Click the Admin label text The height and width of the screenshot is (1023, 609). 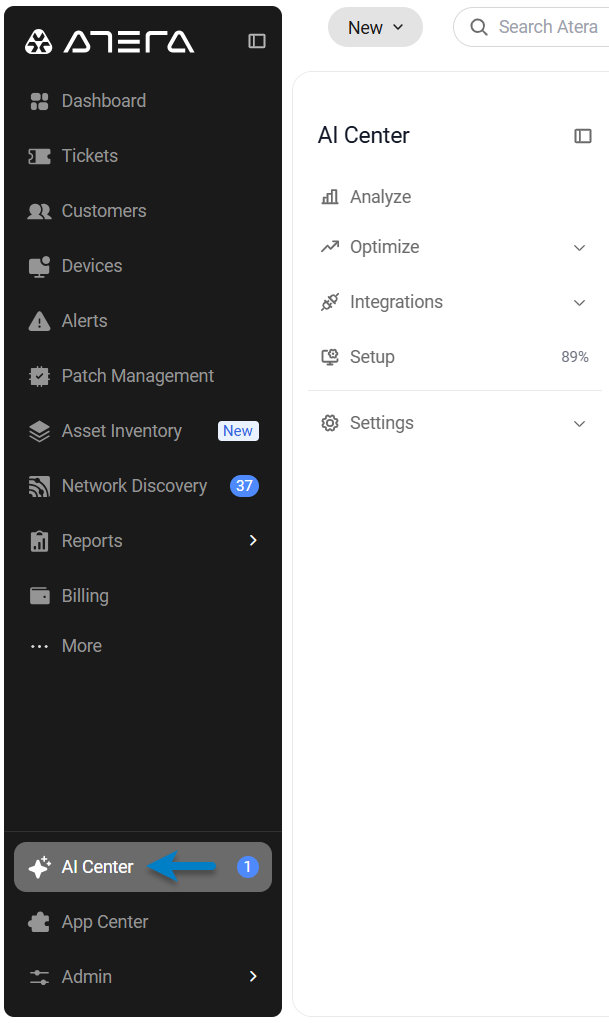pos(87,977)
